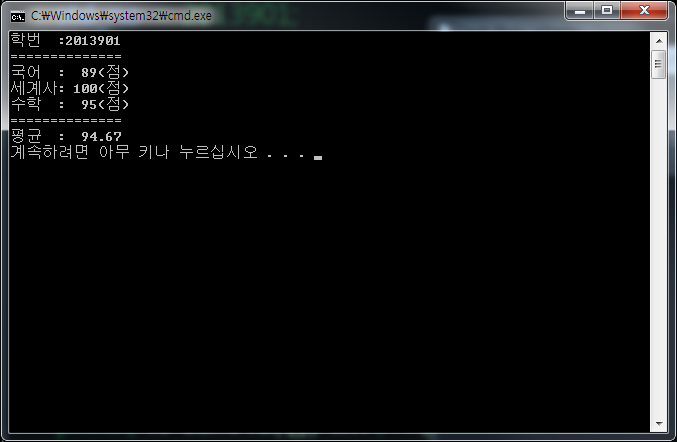Click the scrollbar up arrow
Image resolution: width=677 pixels, height=442 pixels.
pyautogui.click(x=659, y=41)
